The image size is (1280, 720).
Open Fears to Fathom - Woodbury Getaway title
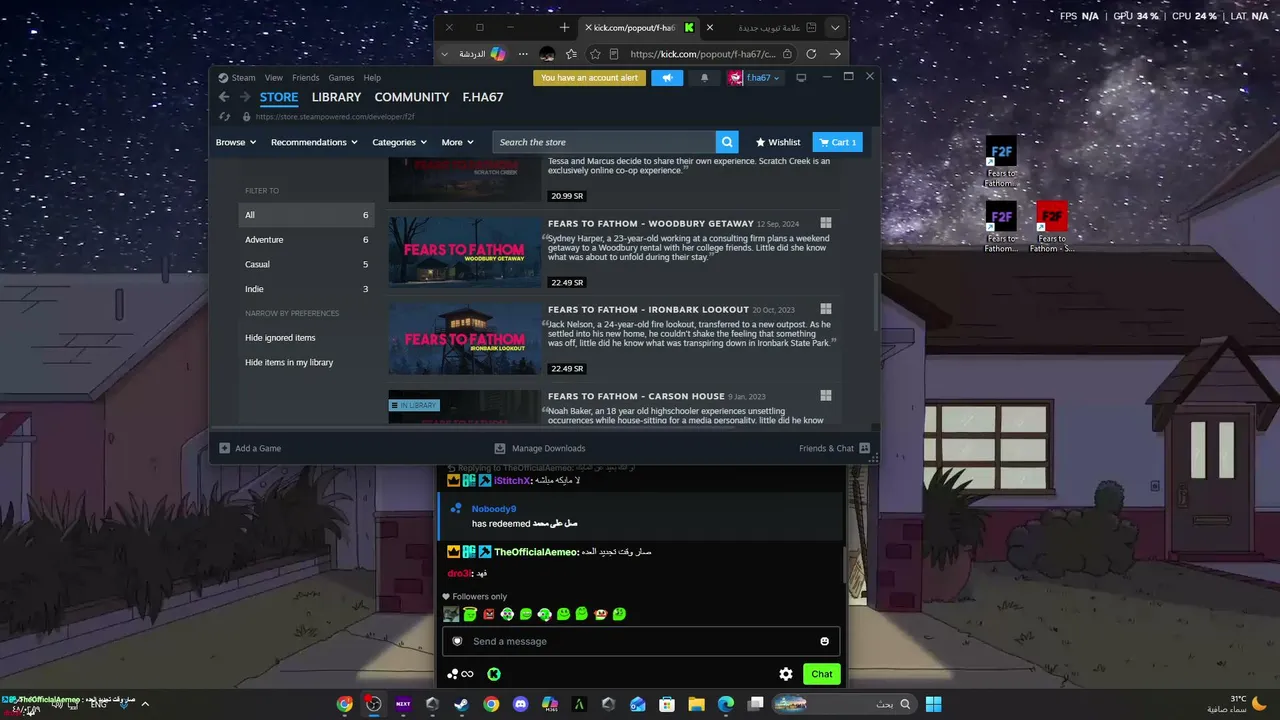[651, 224]
